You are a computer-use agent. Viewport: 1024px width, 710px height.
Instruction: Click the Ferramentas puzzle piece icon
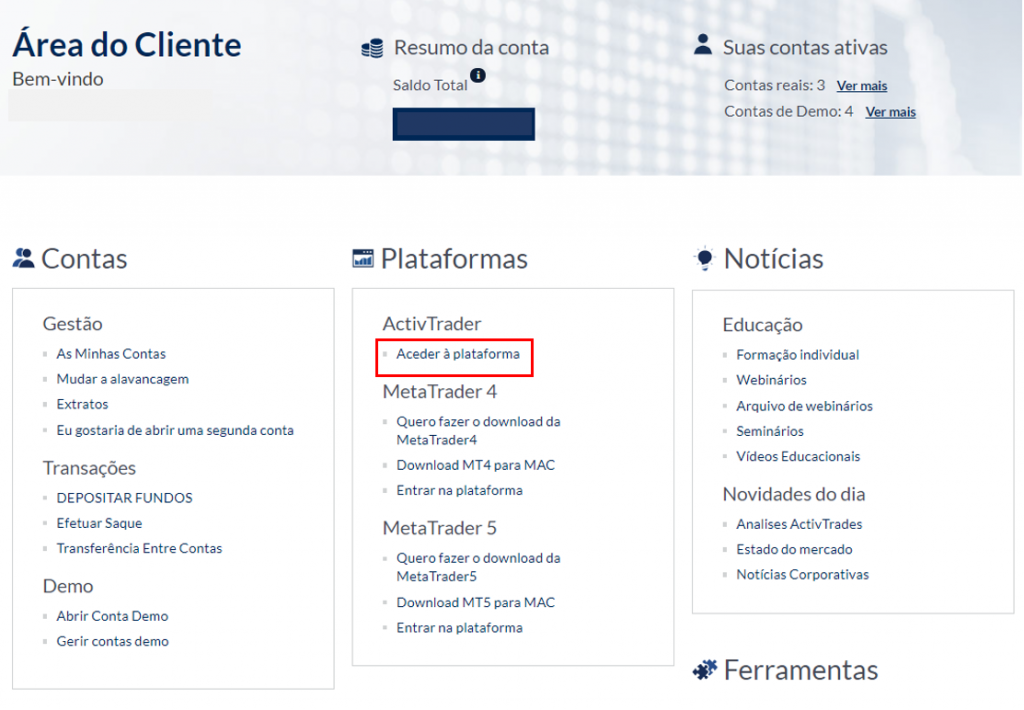pos(705,670)
